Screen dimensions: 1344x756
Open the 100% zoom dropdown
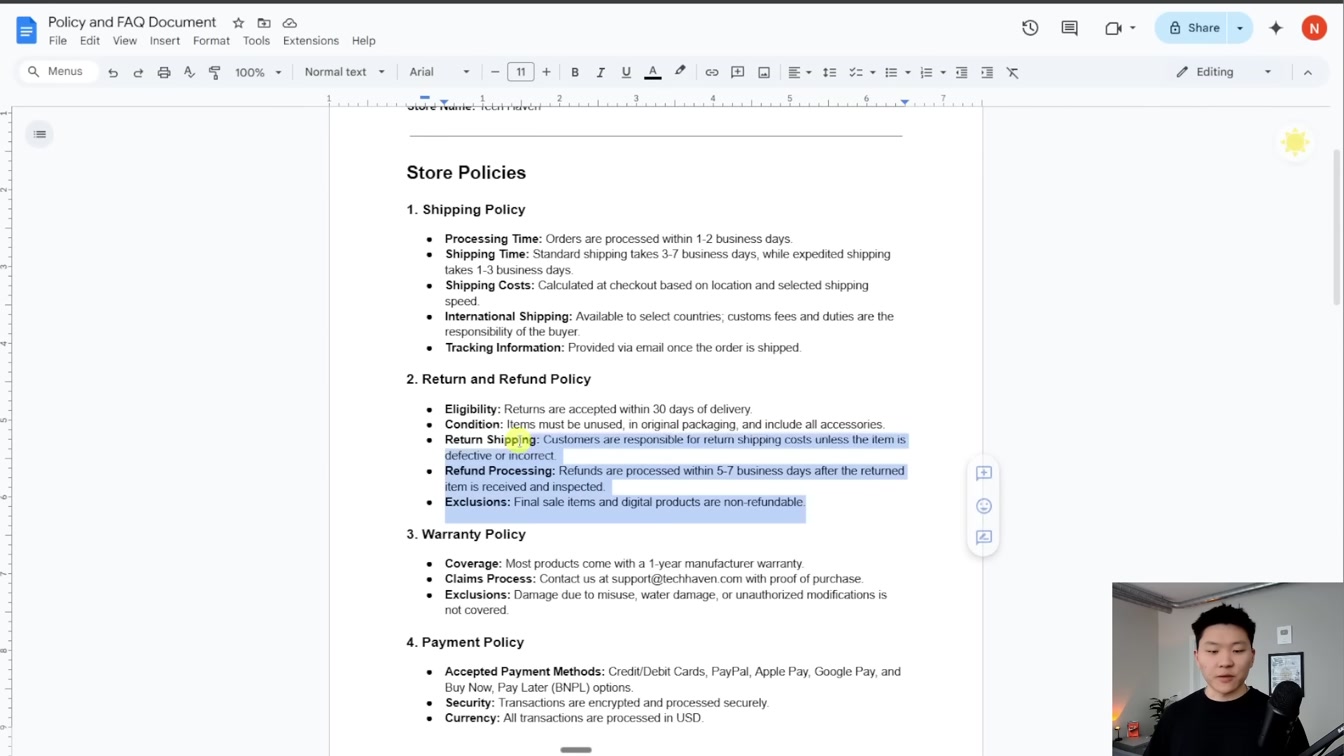coord(258,72)
